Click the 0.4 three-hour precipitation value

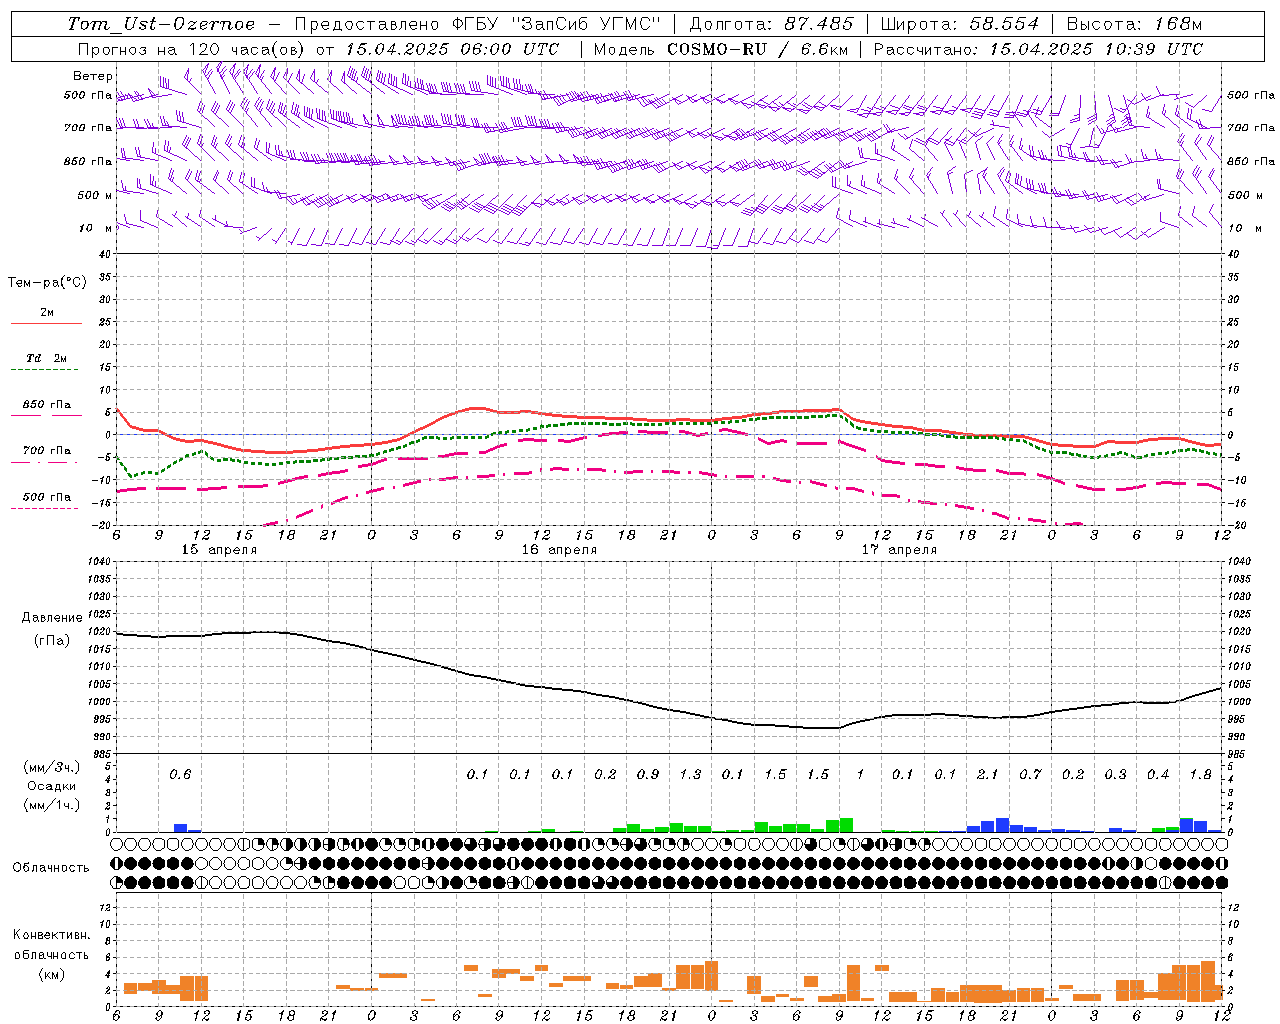(1158, 774)
